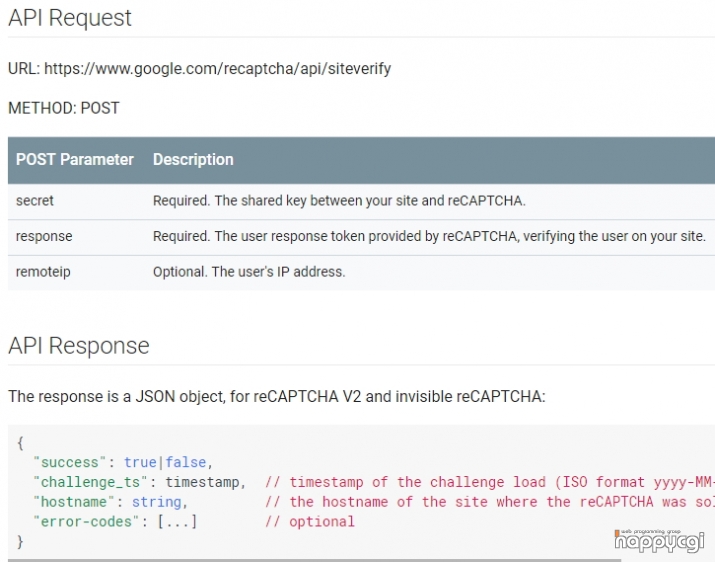Click the "hostname" key in the code
This screenshot has width=715, height=562.
[x=74, y=502]
